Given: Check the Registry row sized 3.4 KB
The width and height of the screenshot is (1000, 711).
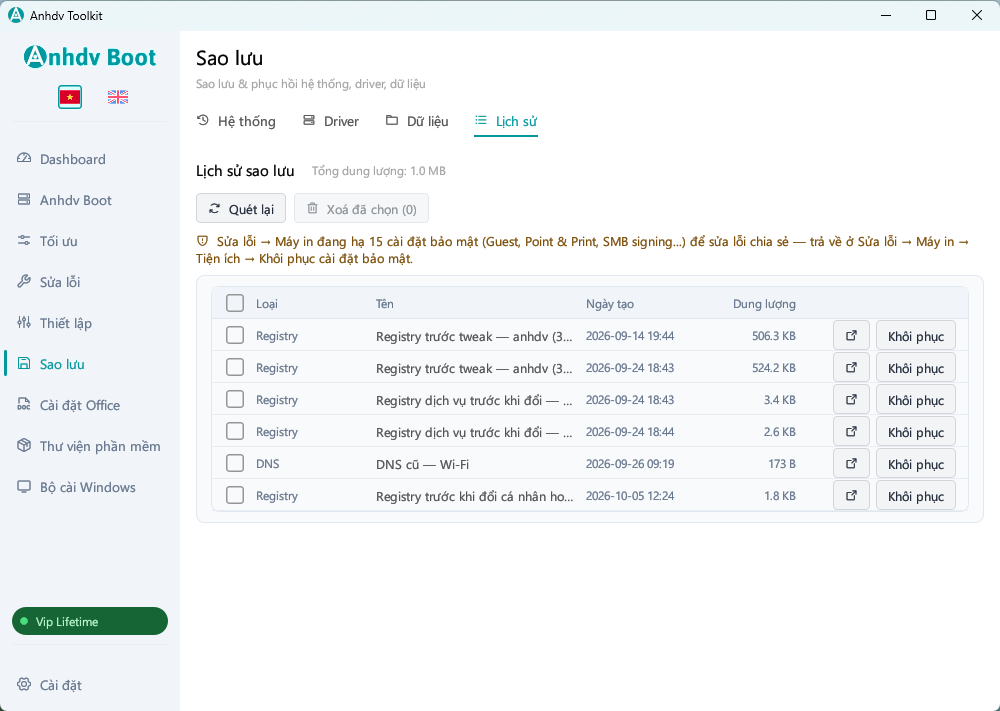Looking at the screenshot, I should coord(235,399).
